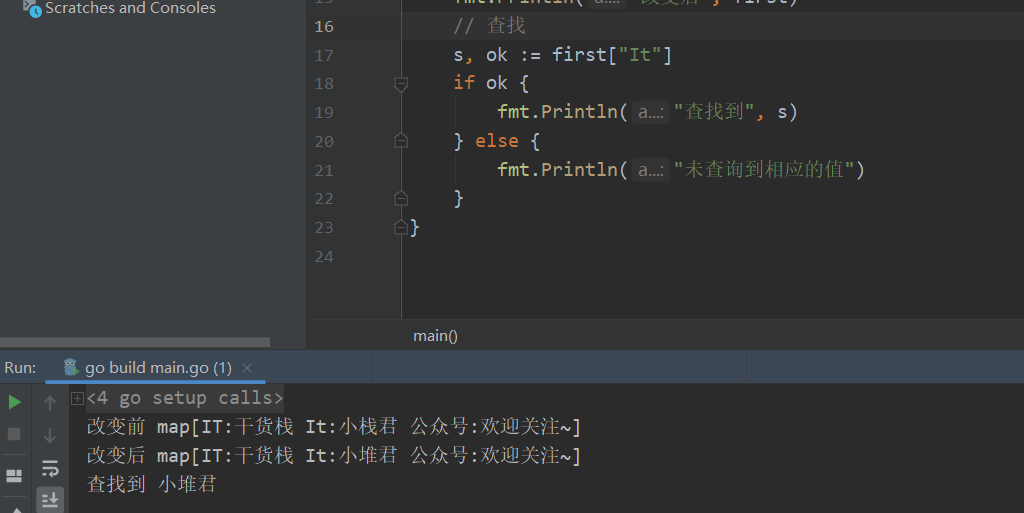Open Scratches and Consoles in the project tree
The image size is (1024, 513).
[130, 8]
